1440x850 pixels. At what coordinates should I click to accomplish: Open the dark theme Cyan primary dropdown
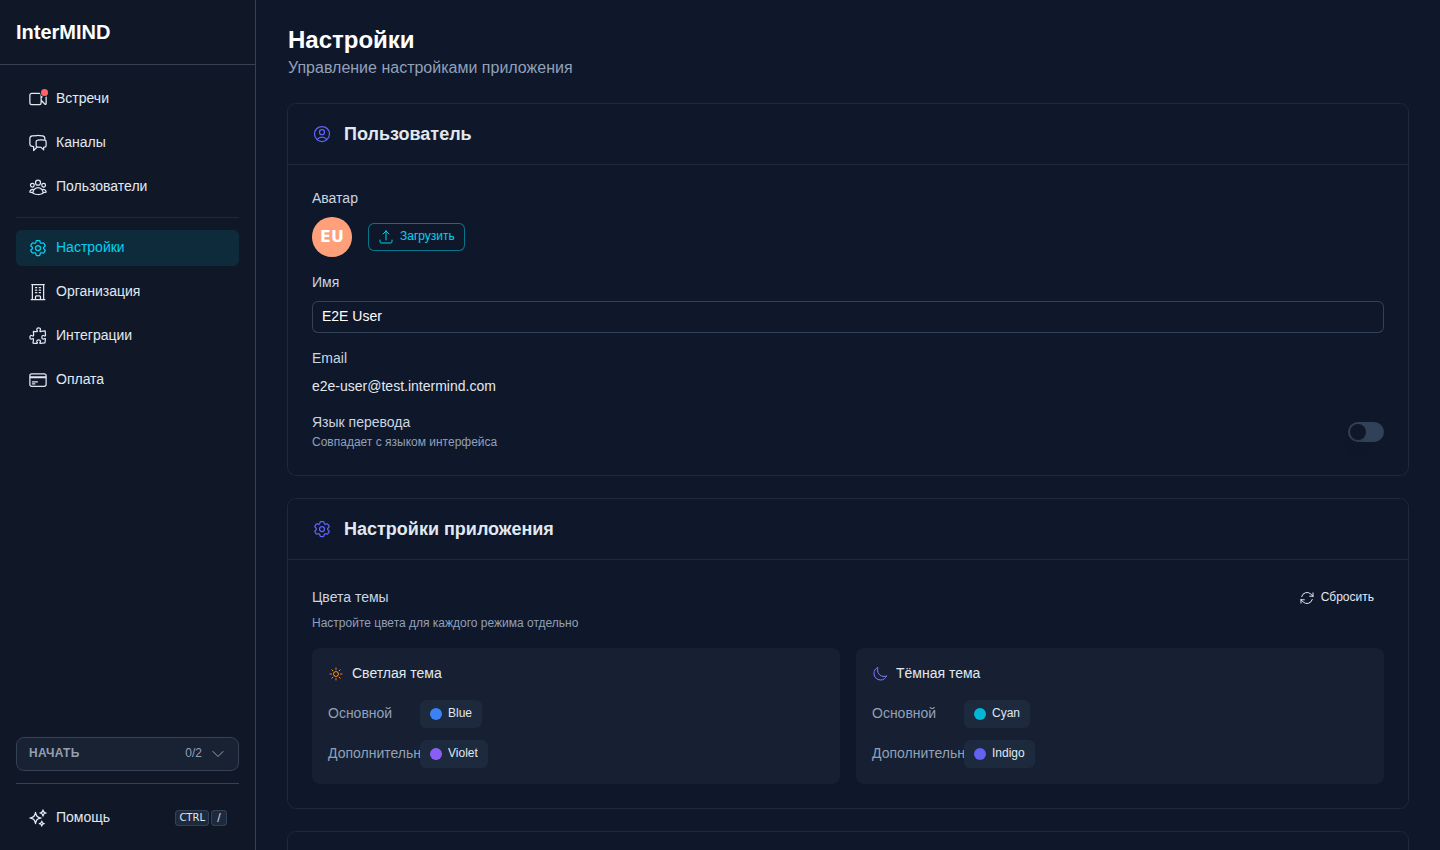[x=997, y=713]
